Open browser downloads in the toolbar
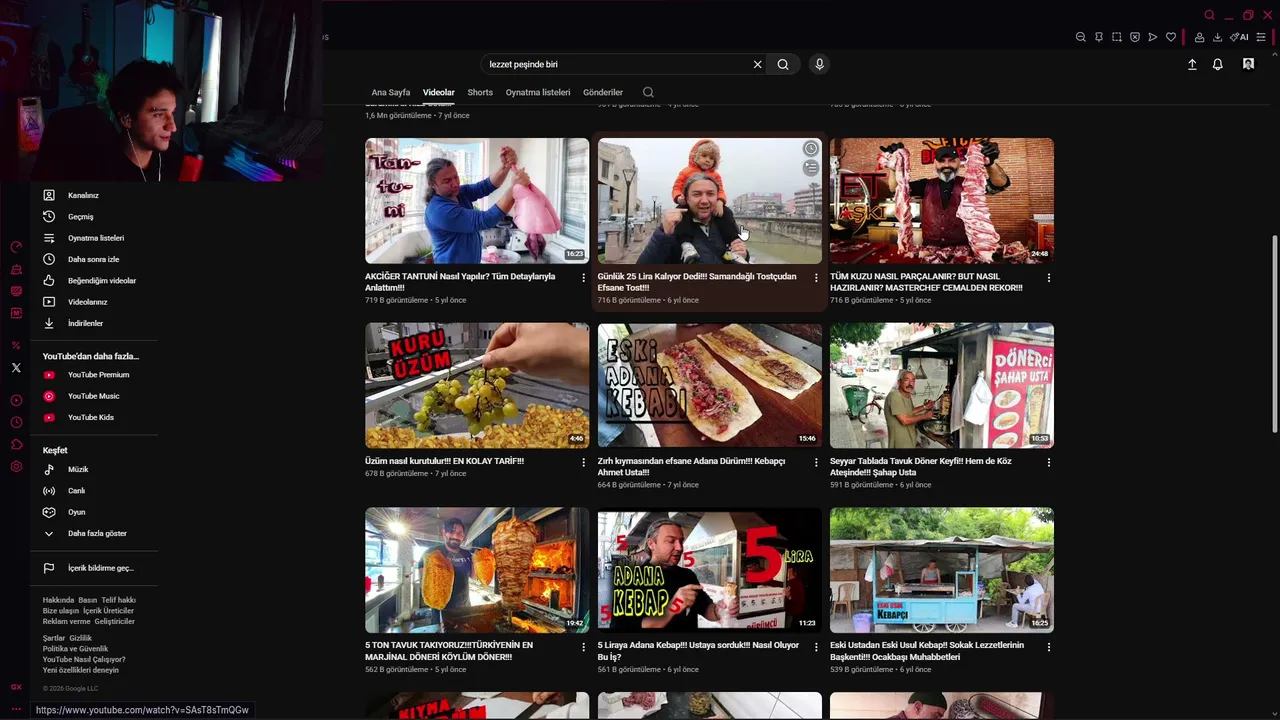This screenshot has height=720, width=1280. (x=1217, y=37)
